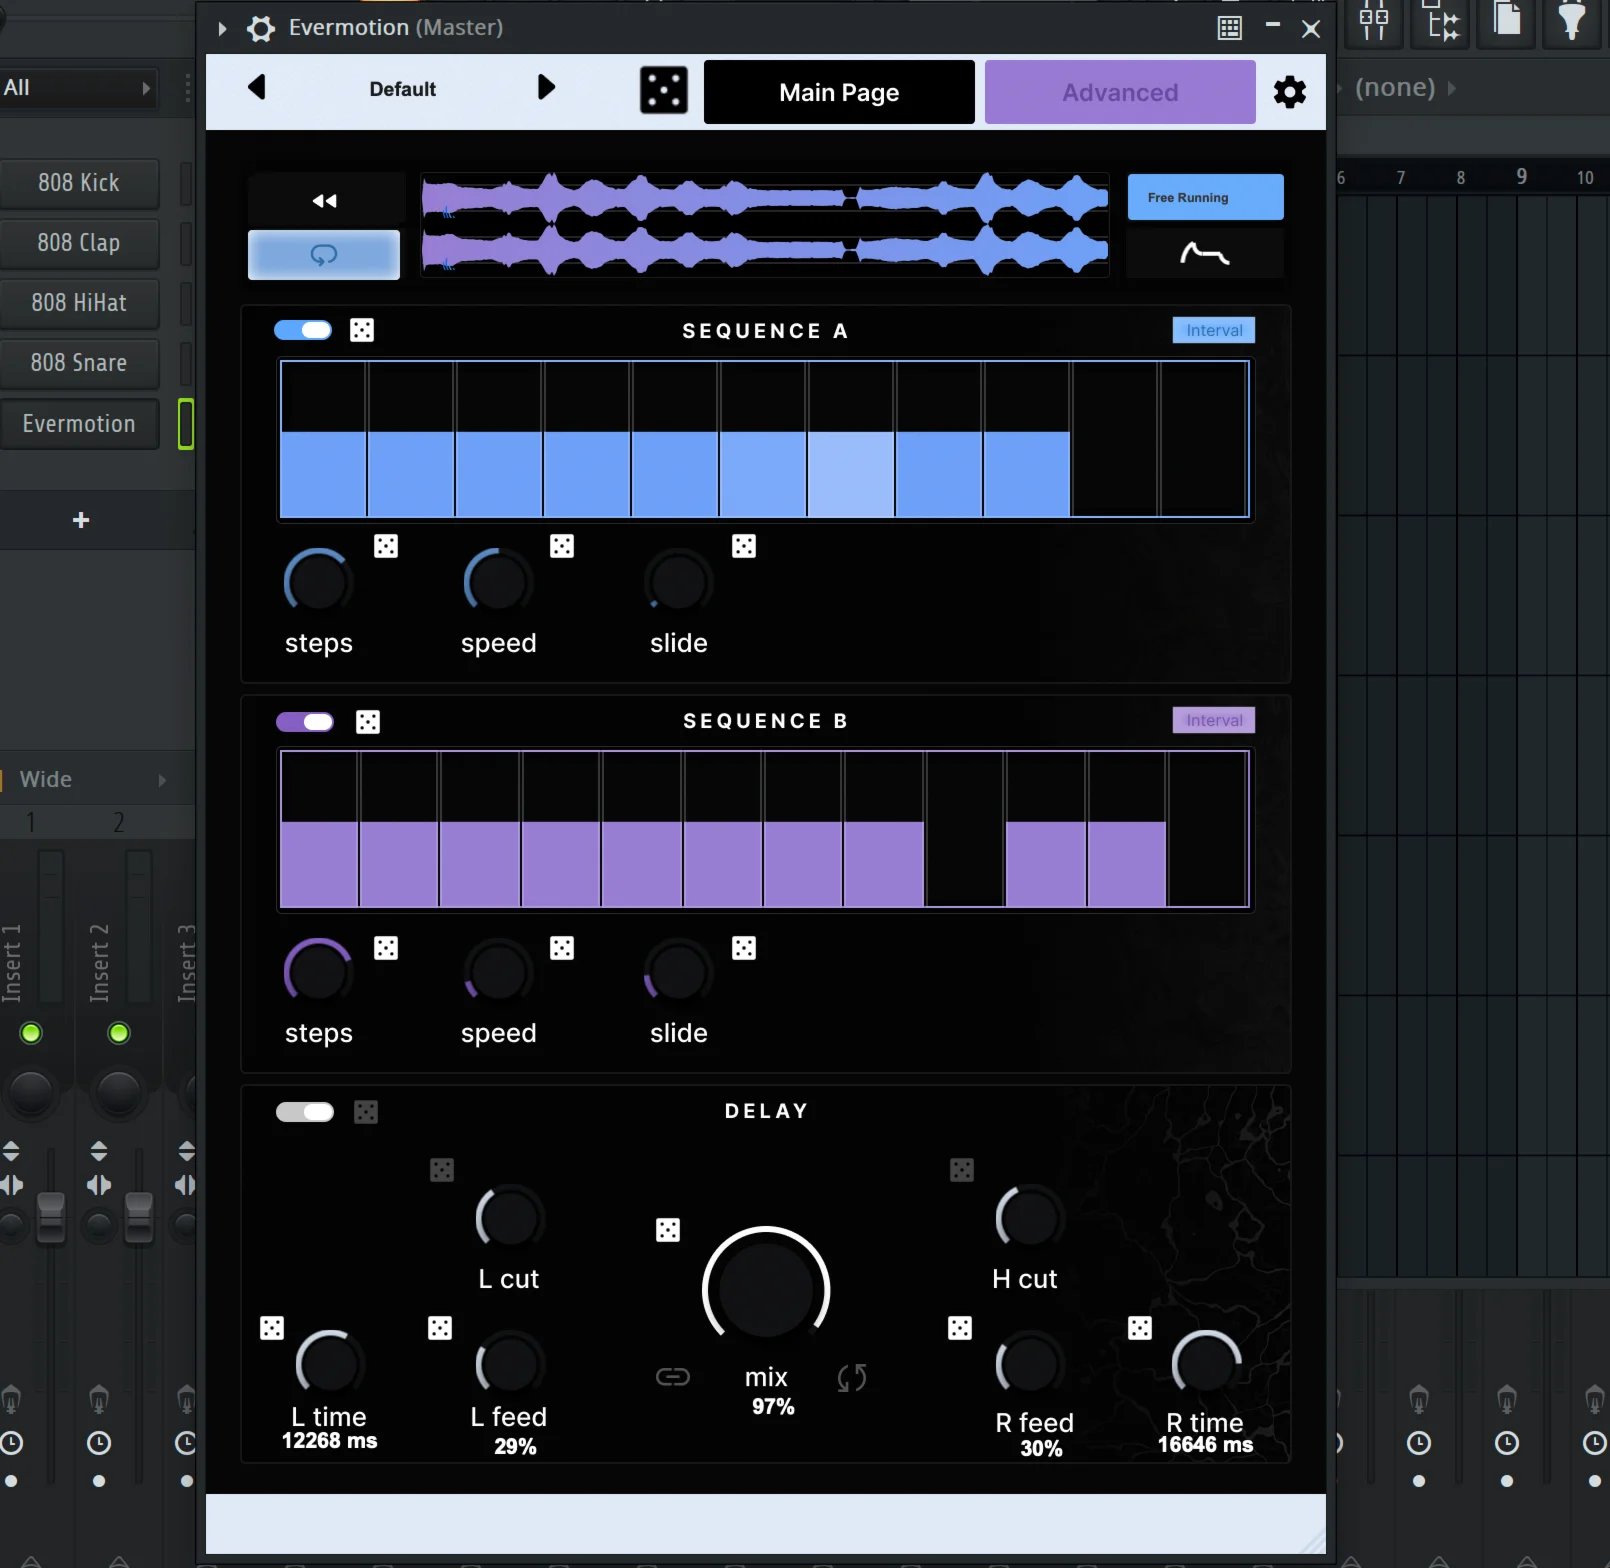Randomize Sequence B with dice icon
This screenshot has width=1610, height=1568.
[368, 722]
